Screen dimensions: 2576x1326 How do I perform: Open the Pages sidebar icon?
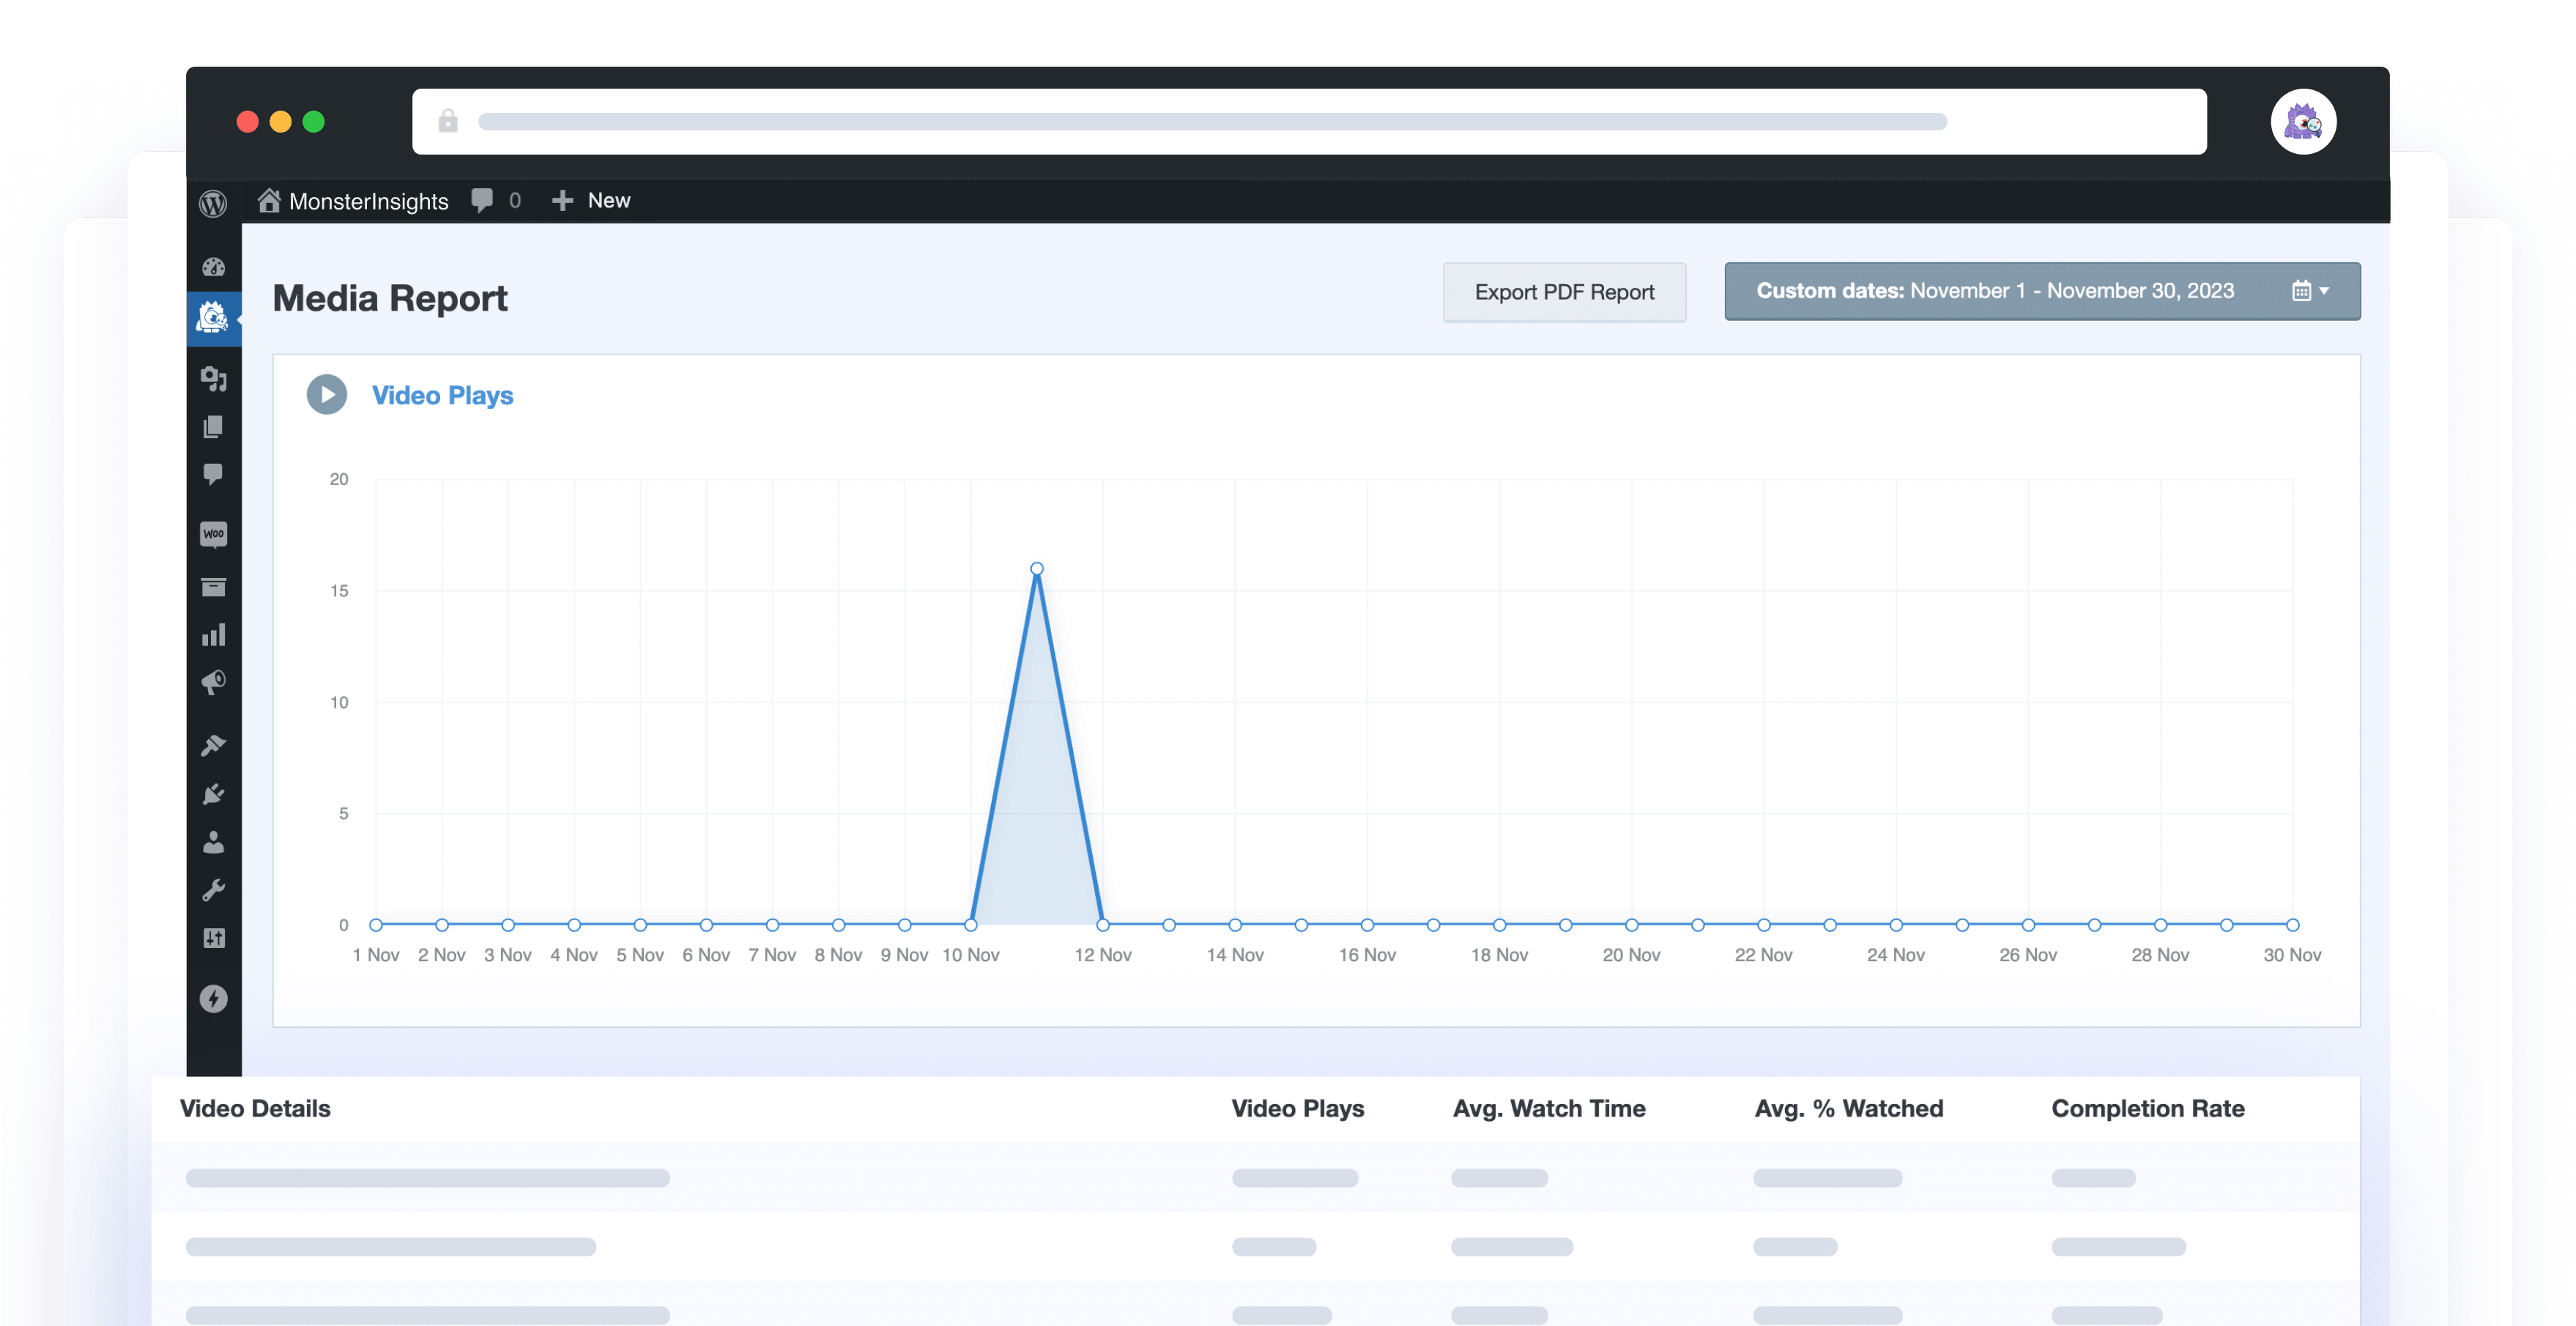pos(213,427)
